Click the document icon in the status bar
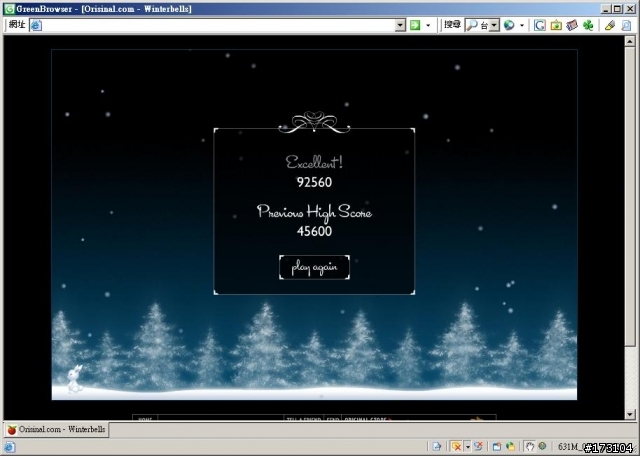 click(x=437, y=447)
